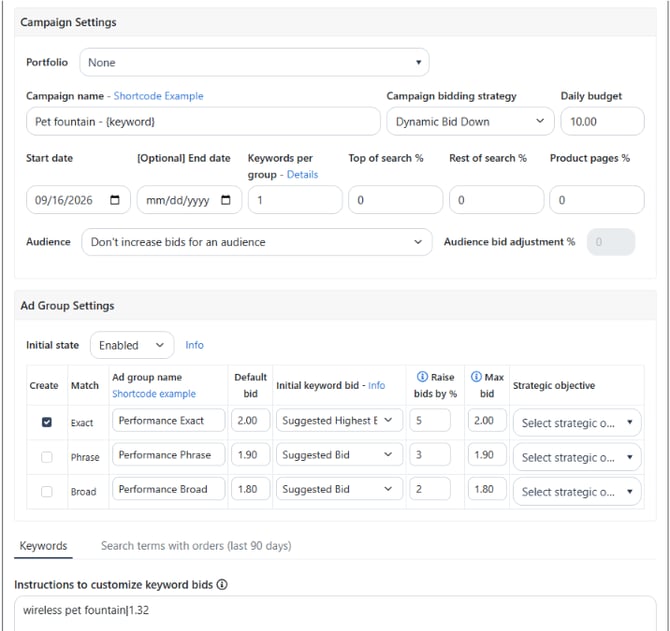Check the Phrase match create checkbox

click(x=47, y=457)
